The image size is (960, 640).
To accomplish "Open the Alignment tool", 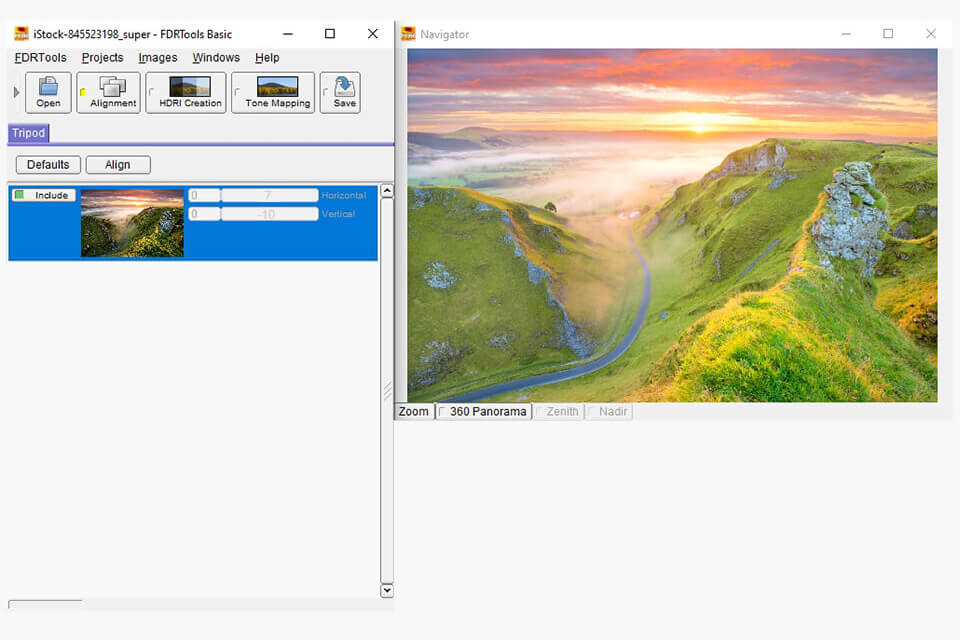I will pyautogui.click(x=110, y=93).
